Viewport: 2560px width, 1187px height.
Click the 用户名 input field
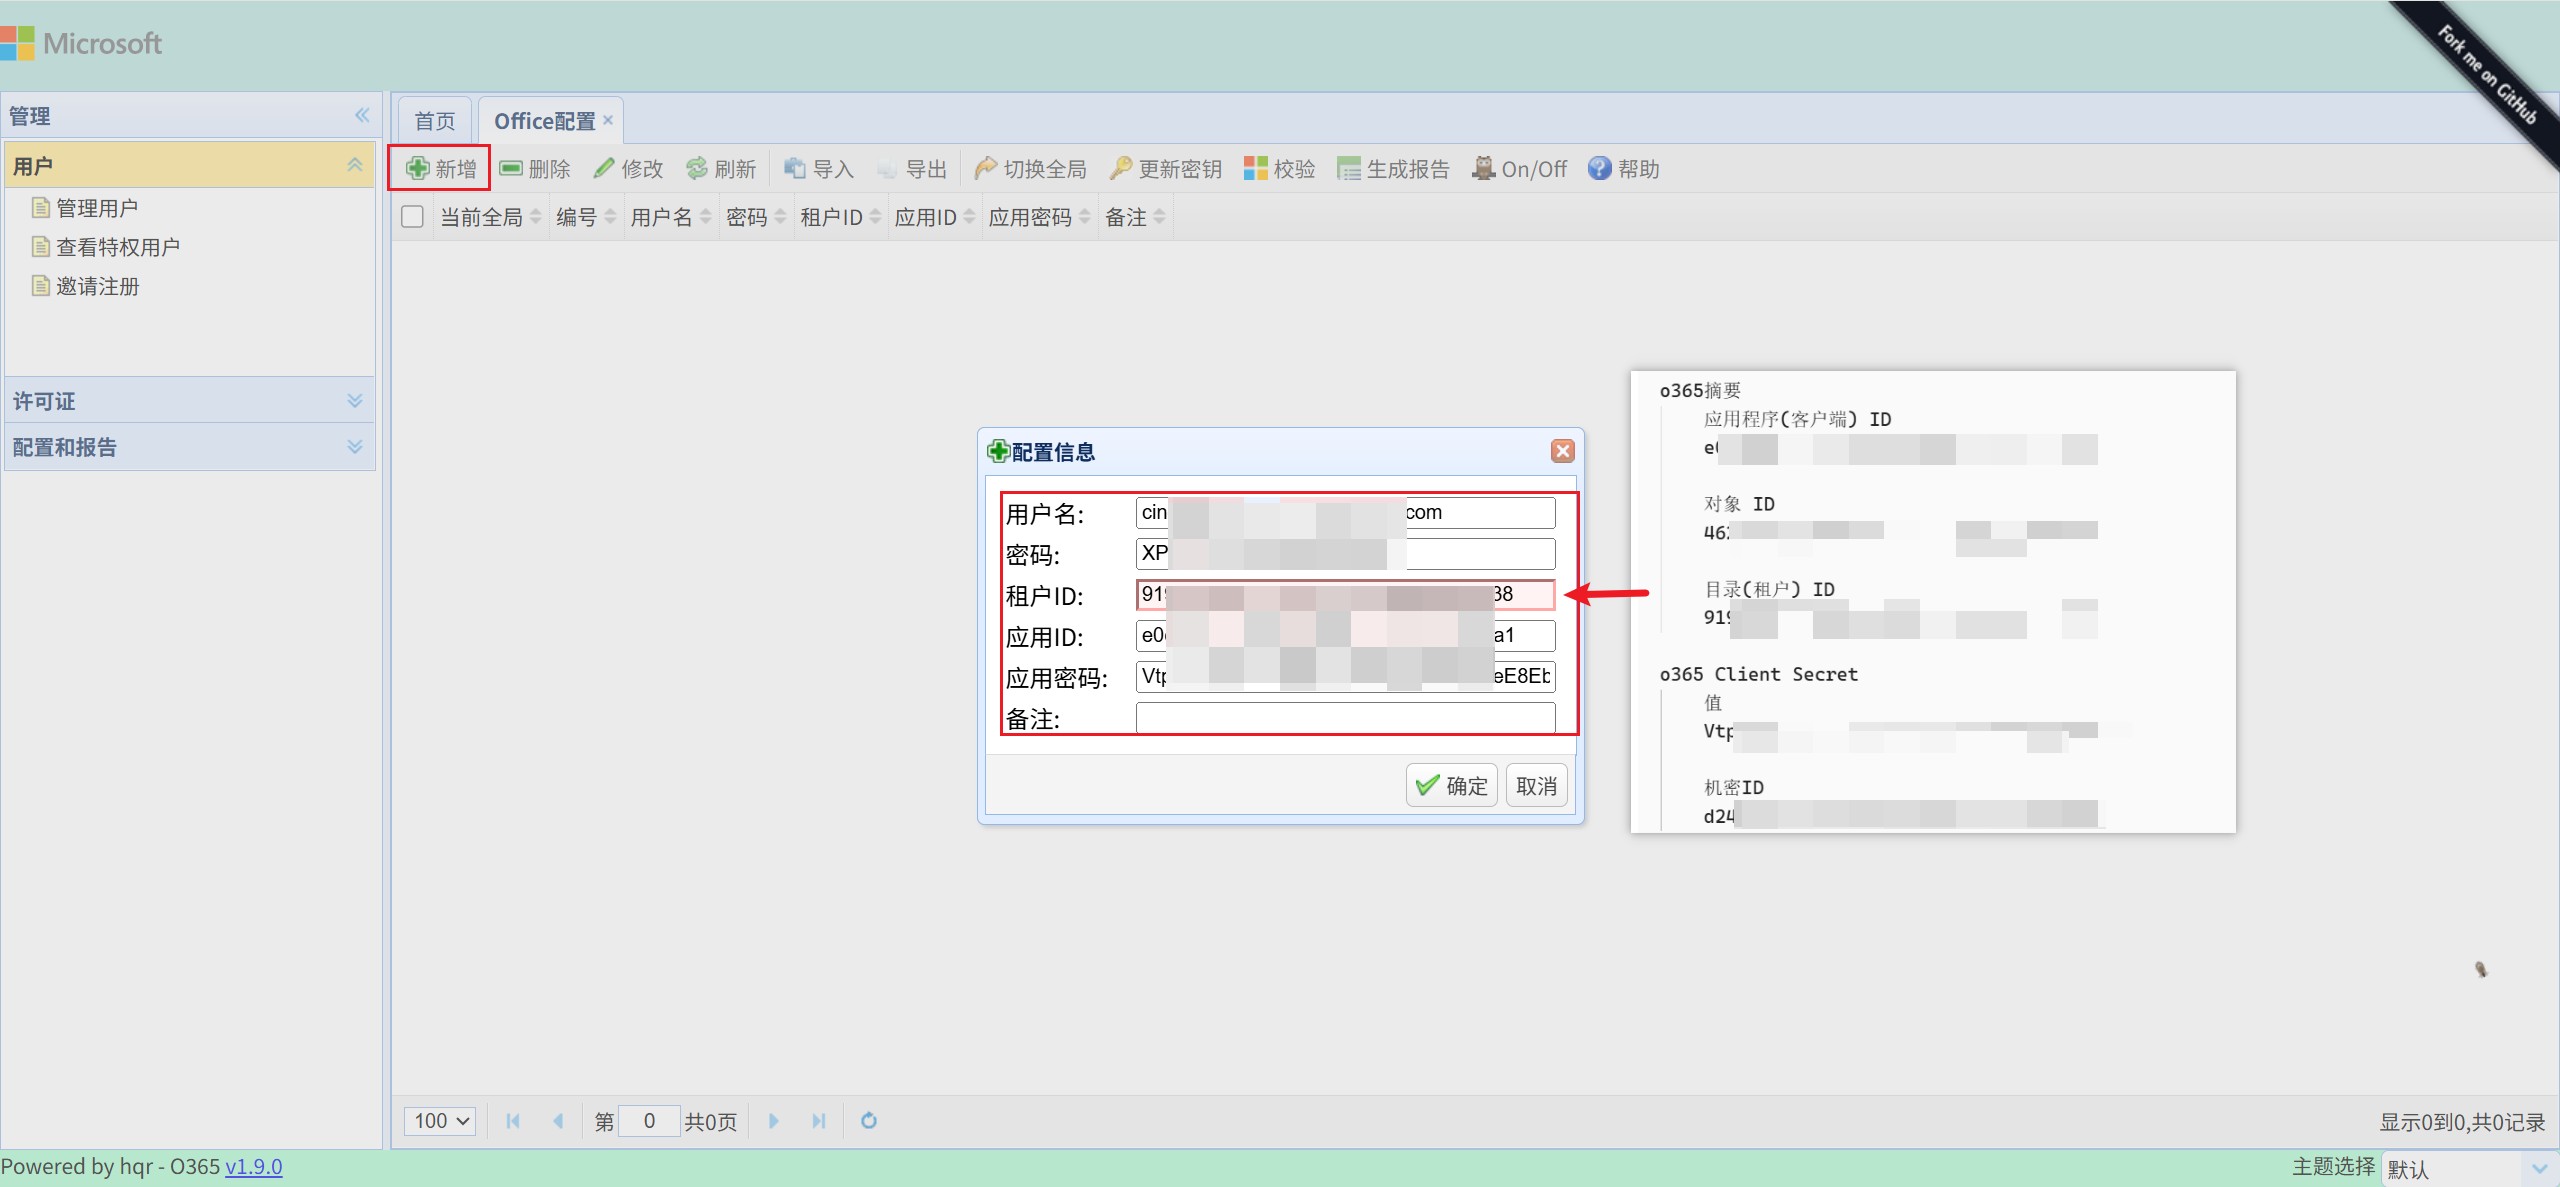coord(1346,513)
